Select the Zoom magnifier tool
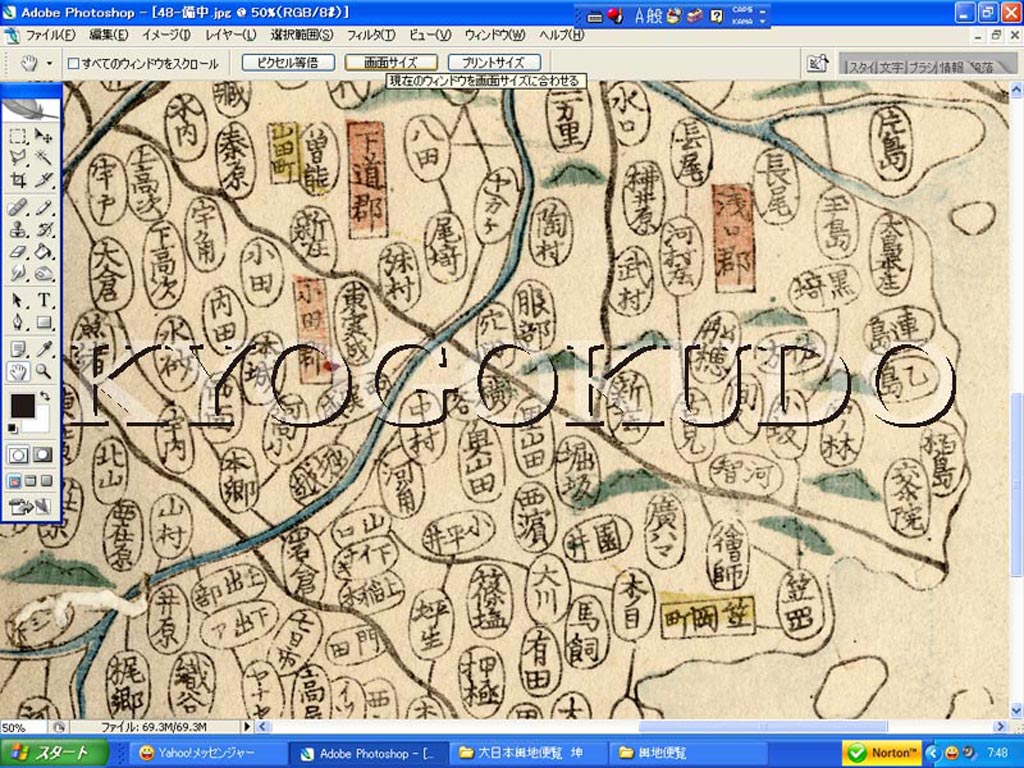Screen dimensions: 1024x768 pyautogui.click(x=43, y=372)
